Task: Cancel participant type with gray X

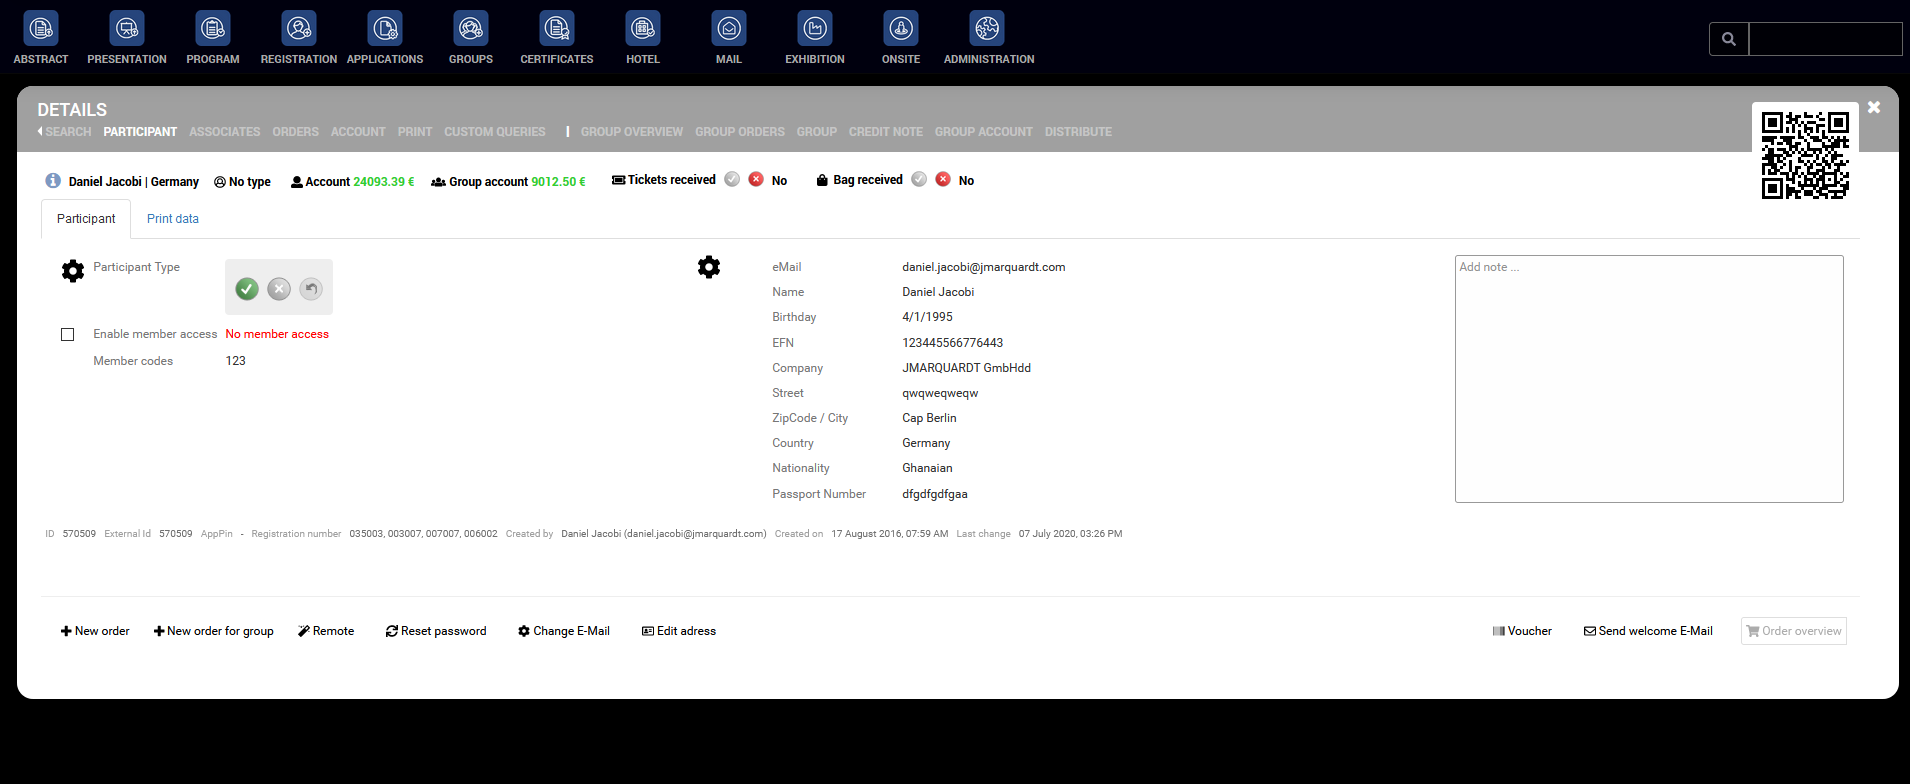Action: (x=279, y=289)
